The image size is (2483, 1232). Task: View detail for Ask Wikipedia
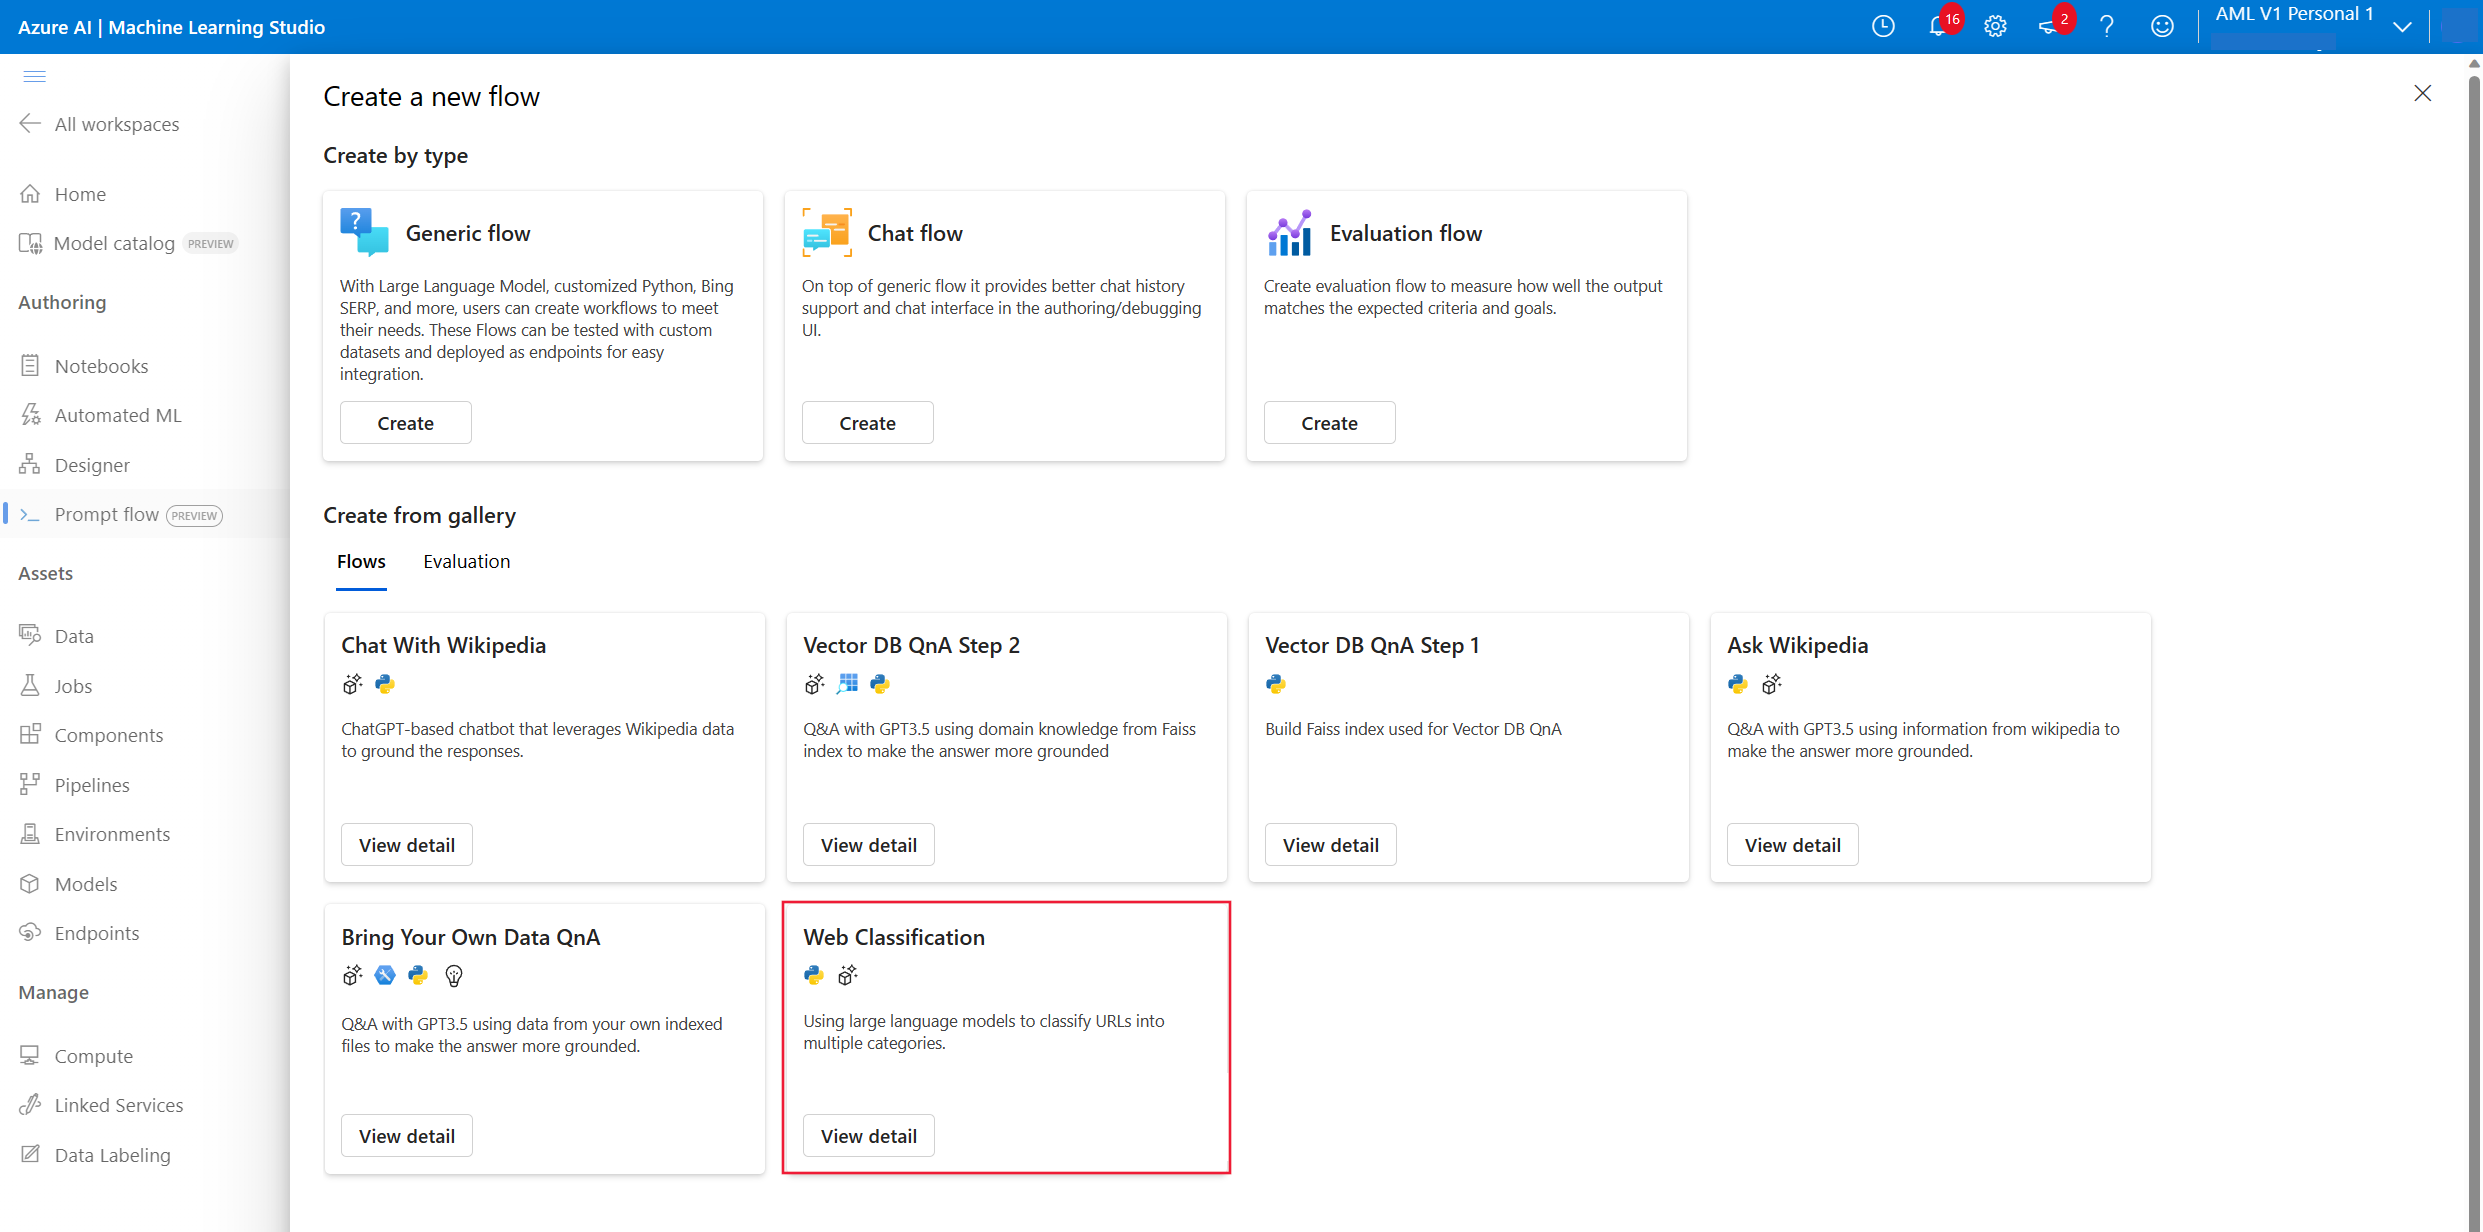[x=1792, y=845]
